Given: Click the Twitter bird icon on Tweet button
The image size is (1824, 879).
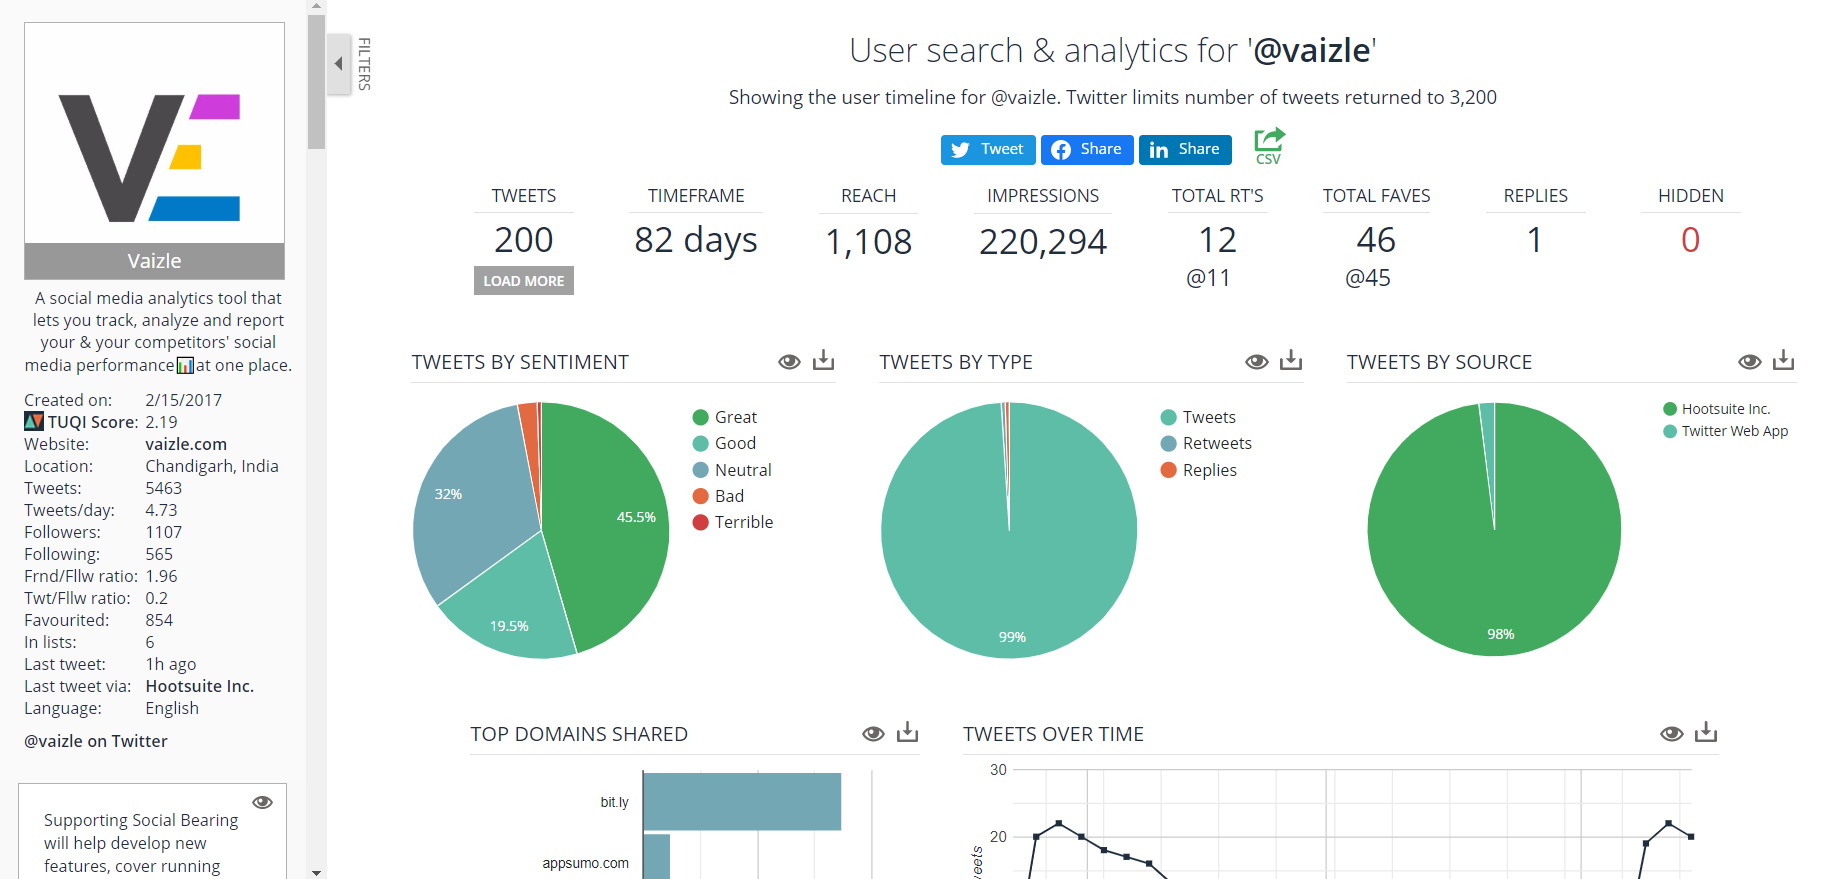Looking at the screenshot, I should (961, 149).
